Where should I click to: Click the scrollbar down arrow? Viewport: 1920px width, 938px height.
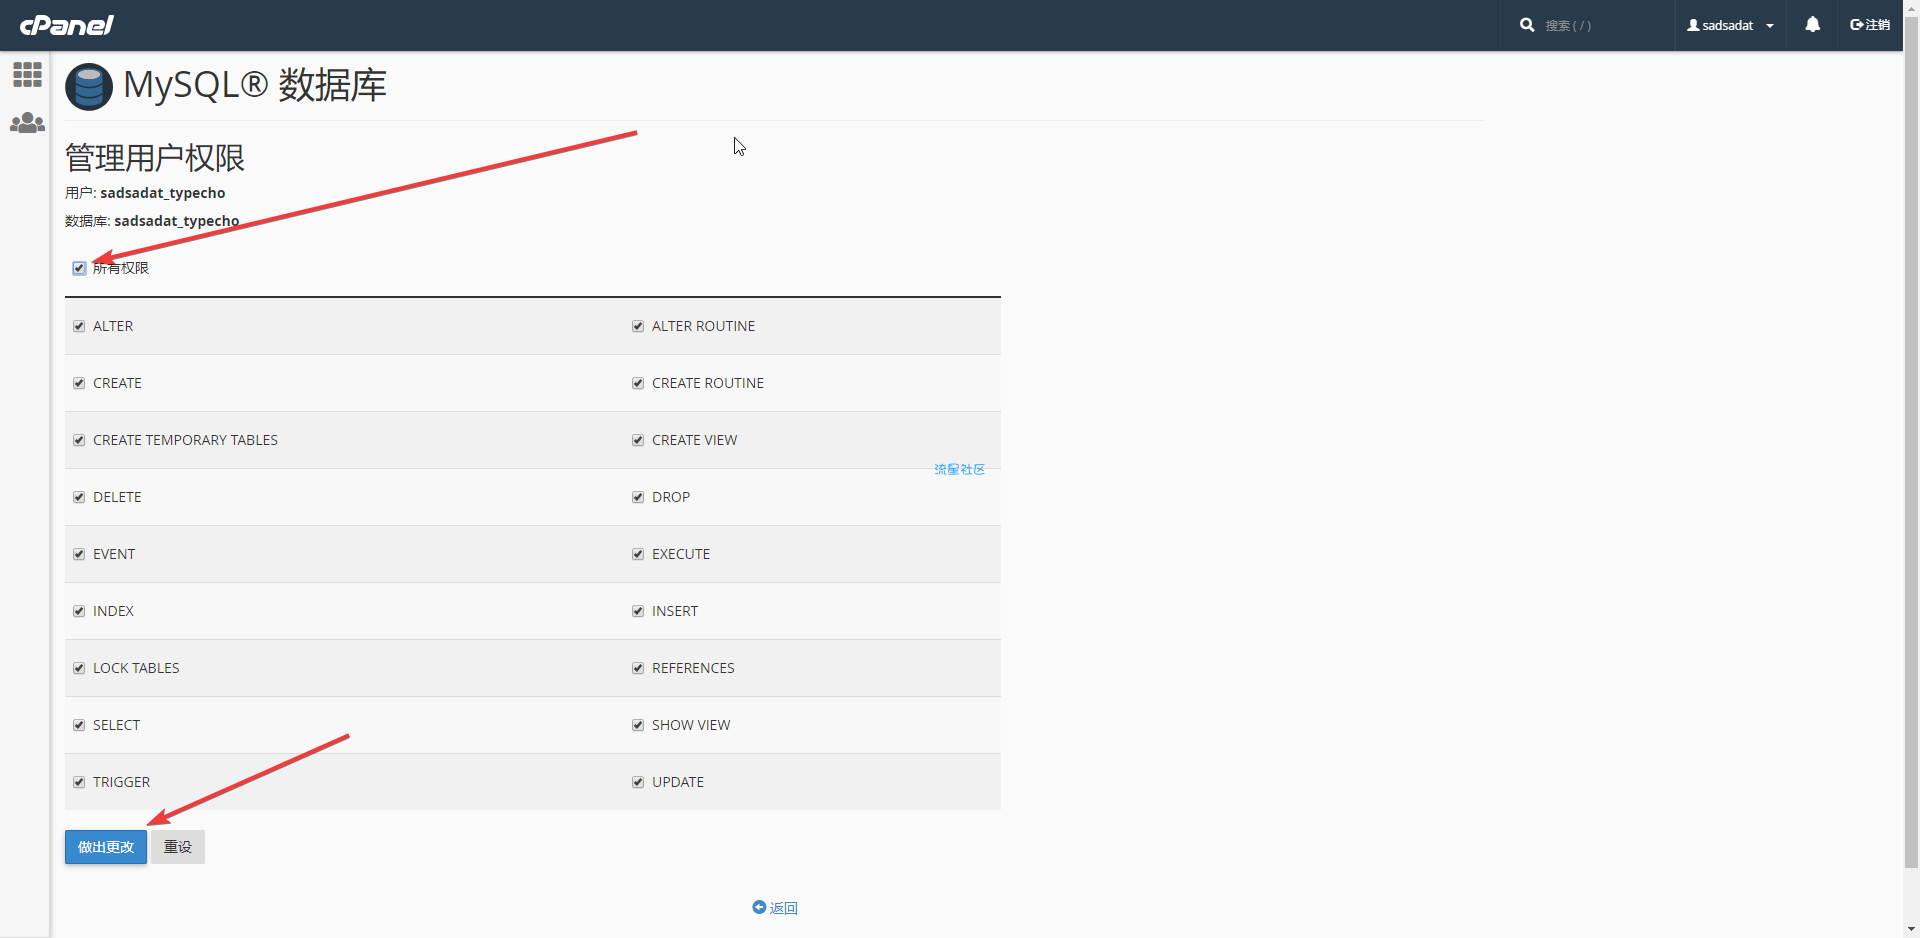coord(1911,929)
